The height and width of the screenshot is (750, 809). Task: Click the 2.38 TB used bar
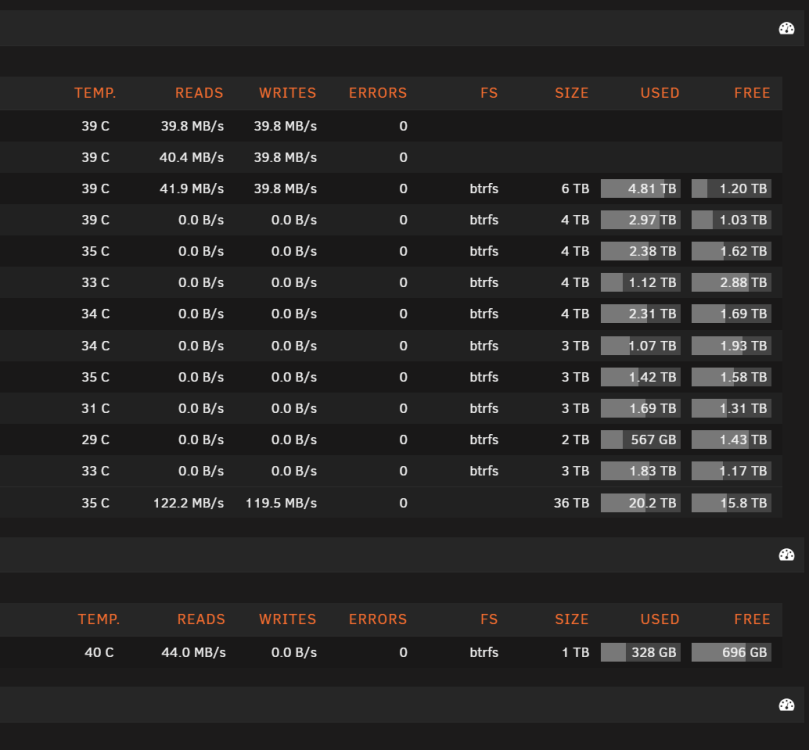coord(641,251)
